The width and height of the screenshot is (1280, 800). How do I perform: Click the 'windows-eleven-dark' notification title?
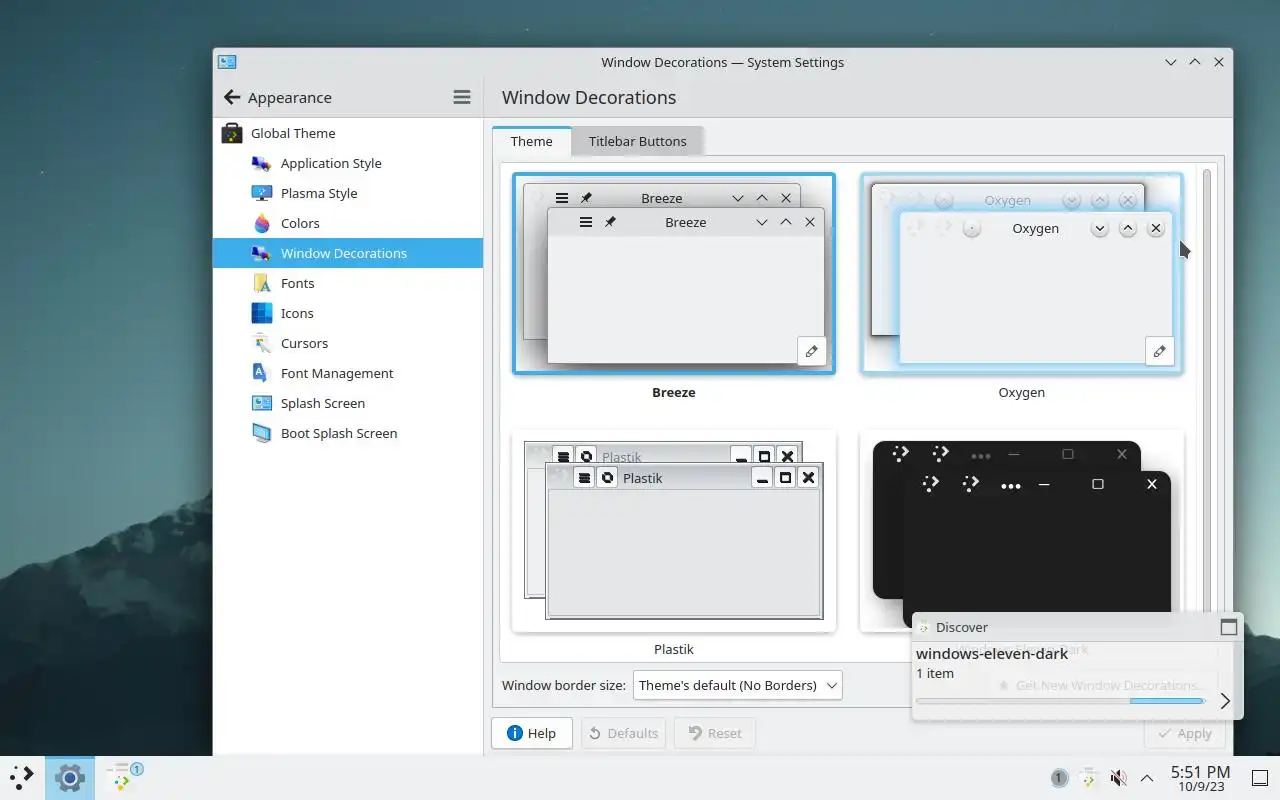click(992, 653)
